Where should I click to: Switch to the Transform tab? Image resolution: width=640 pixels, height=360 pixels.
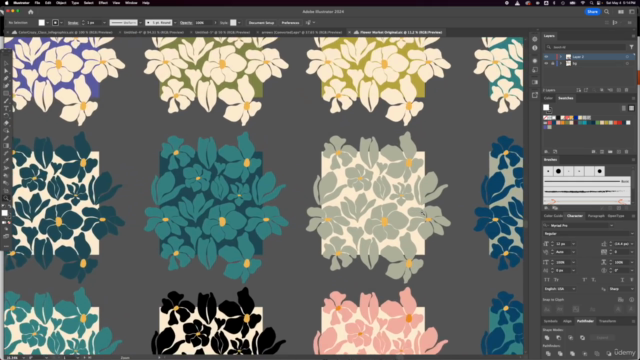point(607,321)
